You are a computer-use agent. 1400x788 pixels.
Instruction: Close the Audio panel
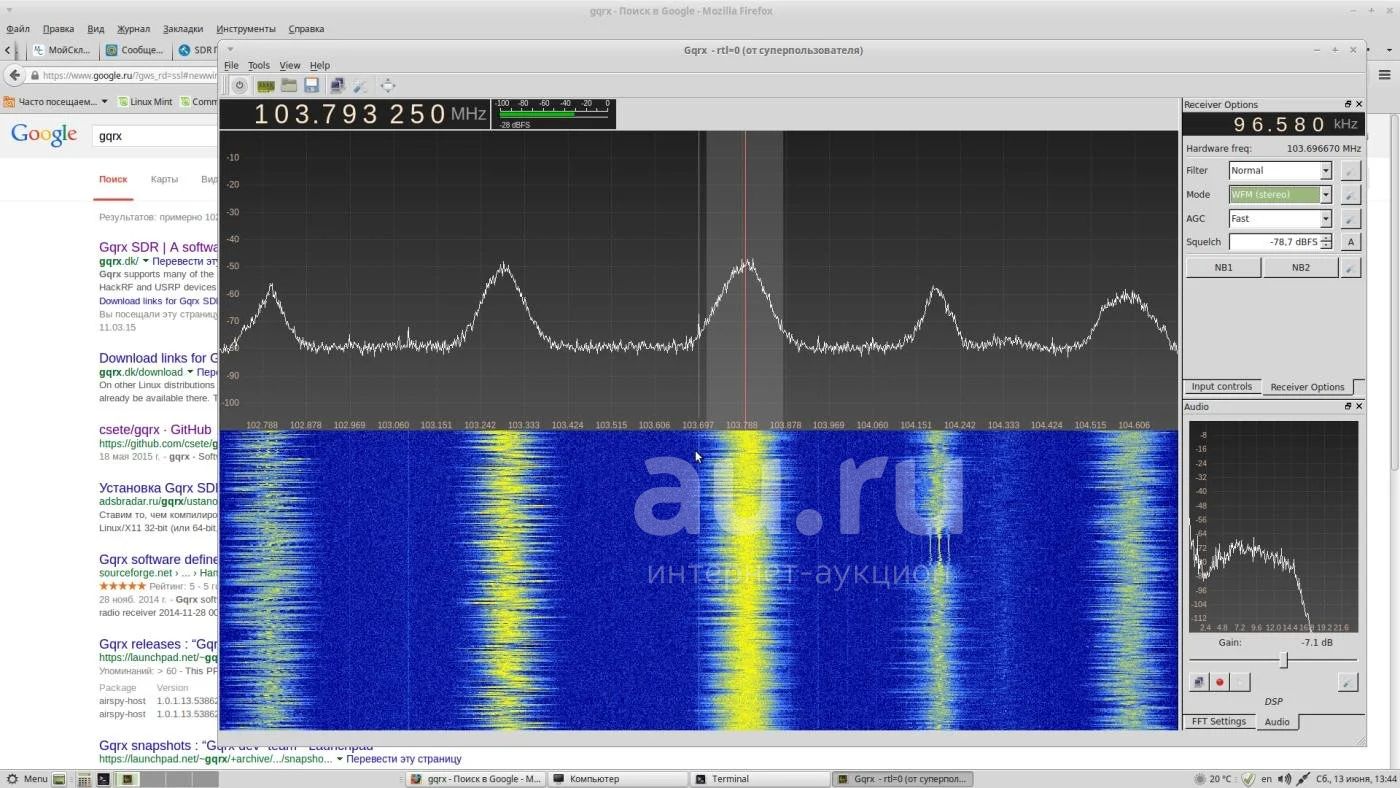click(1359, 406)
